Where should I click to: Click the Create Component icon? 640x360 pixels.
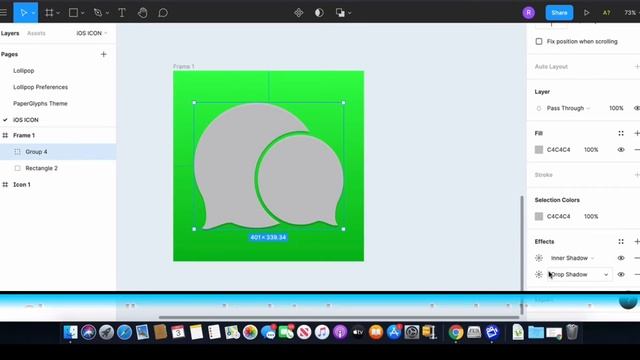click(x=299, y=13)
